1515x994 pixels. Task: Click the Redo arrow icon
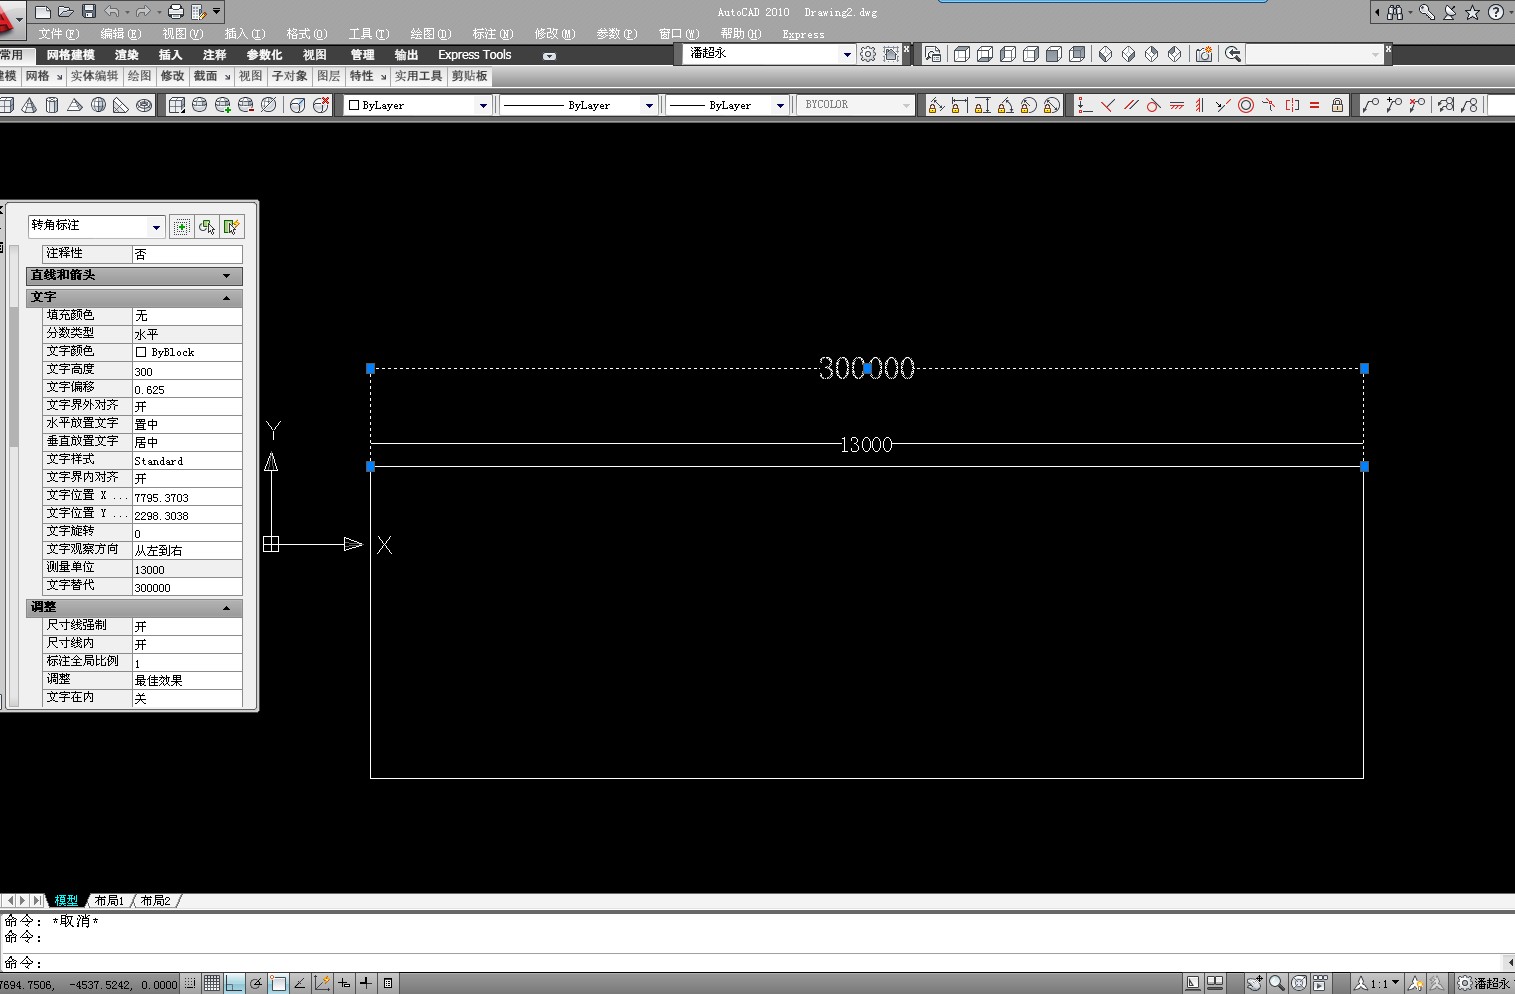[143, 12]
